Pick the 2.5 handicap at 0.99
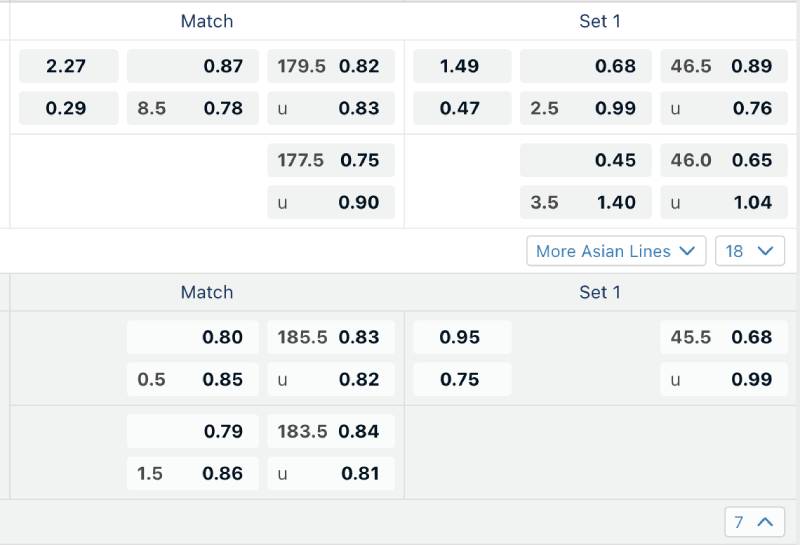The image size is (800, 545). [x=585, y=108]
